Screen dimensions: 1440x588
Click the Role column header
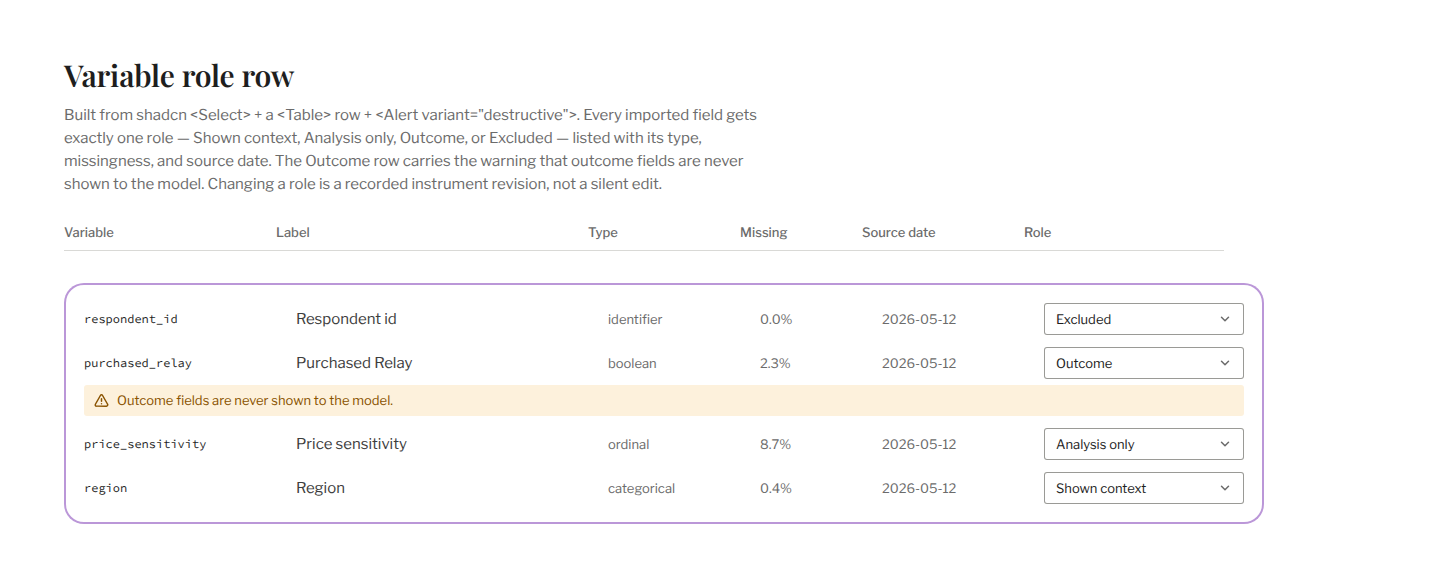(x=1037, y=232)
